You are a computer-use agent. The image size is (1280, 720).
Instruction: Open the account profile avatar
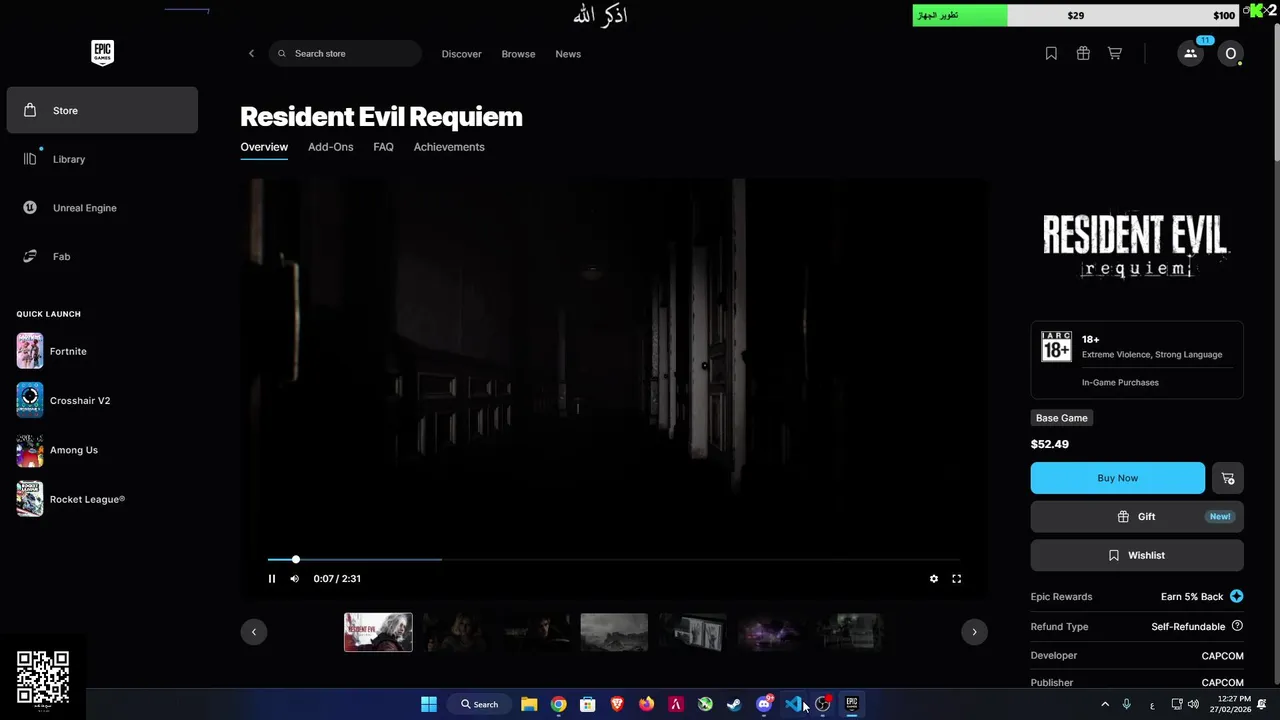[x=1231, y=54]
